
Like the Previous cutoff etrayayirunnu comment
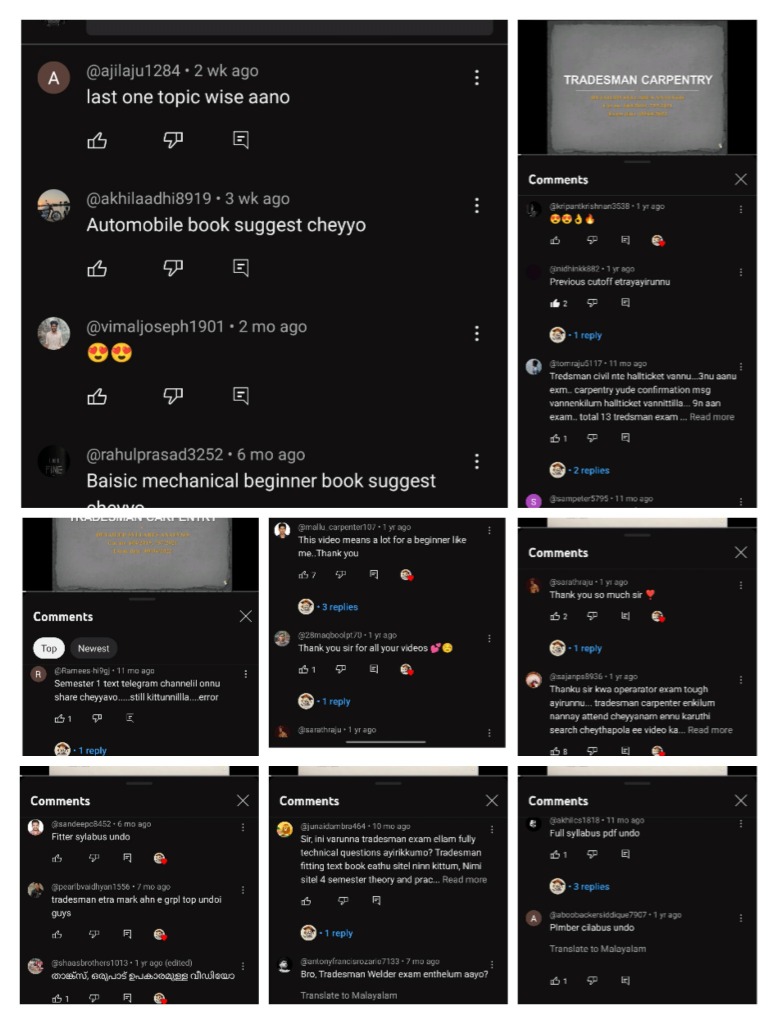tap(555, 303)
